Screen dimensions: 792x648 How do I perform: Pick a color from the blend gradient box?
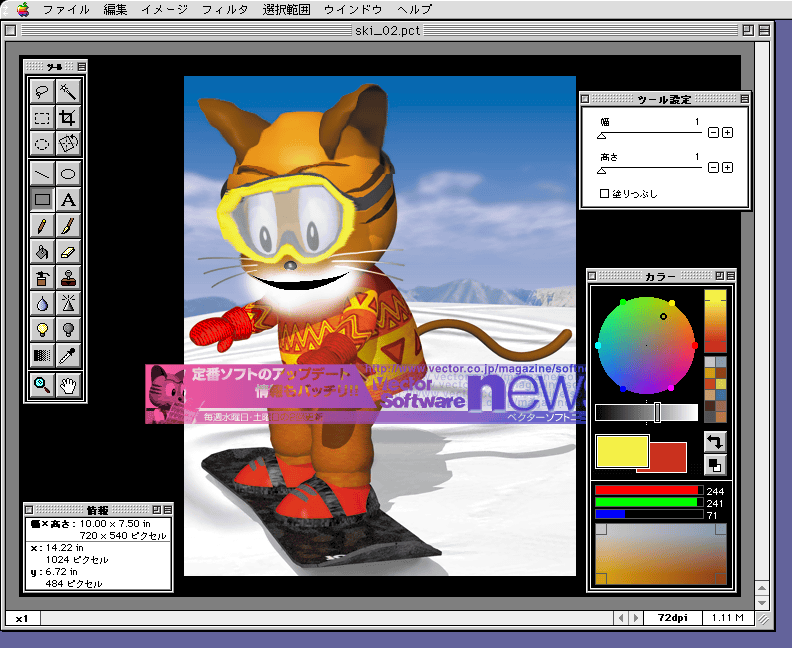click(x=661, y=554)
